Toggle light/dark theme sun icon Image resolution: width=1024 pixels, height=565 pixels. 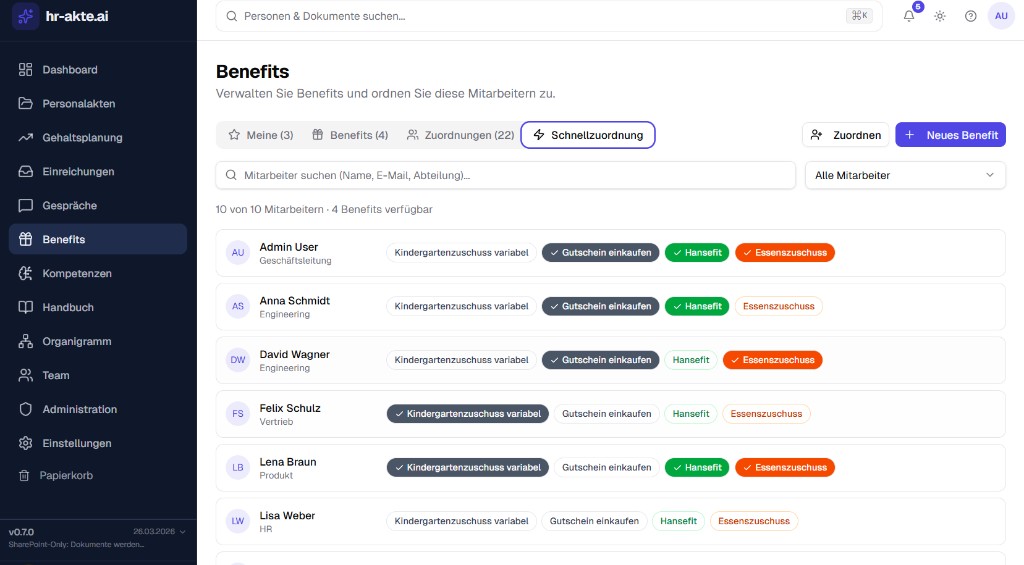[940, 16]
